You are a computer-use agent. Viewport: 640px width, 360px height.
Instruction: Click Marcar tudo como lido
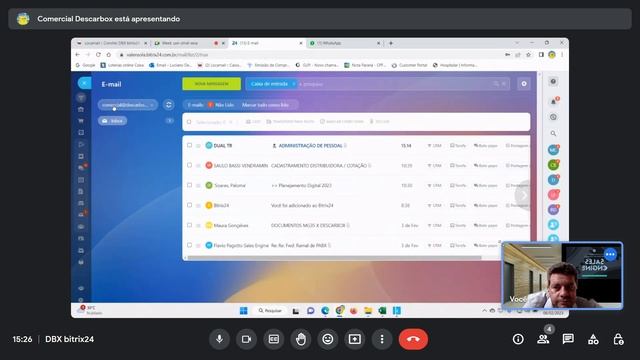pos(265,105)
